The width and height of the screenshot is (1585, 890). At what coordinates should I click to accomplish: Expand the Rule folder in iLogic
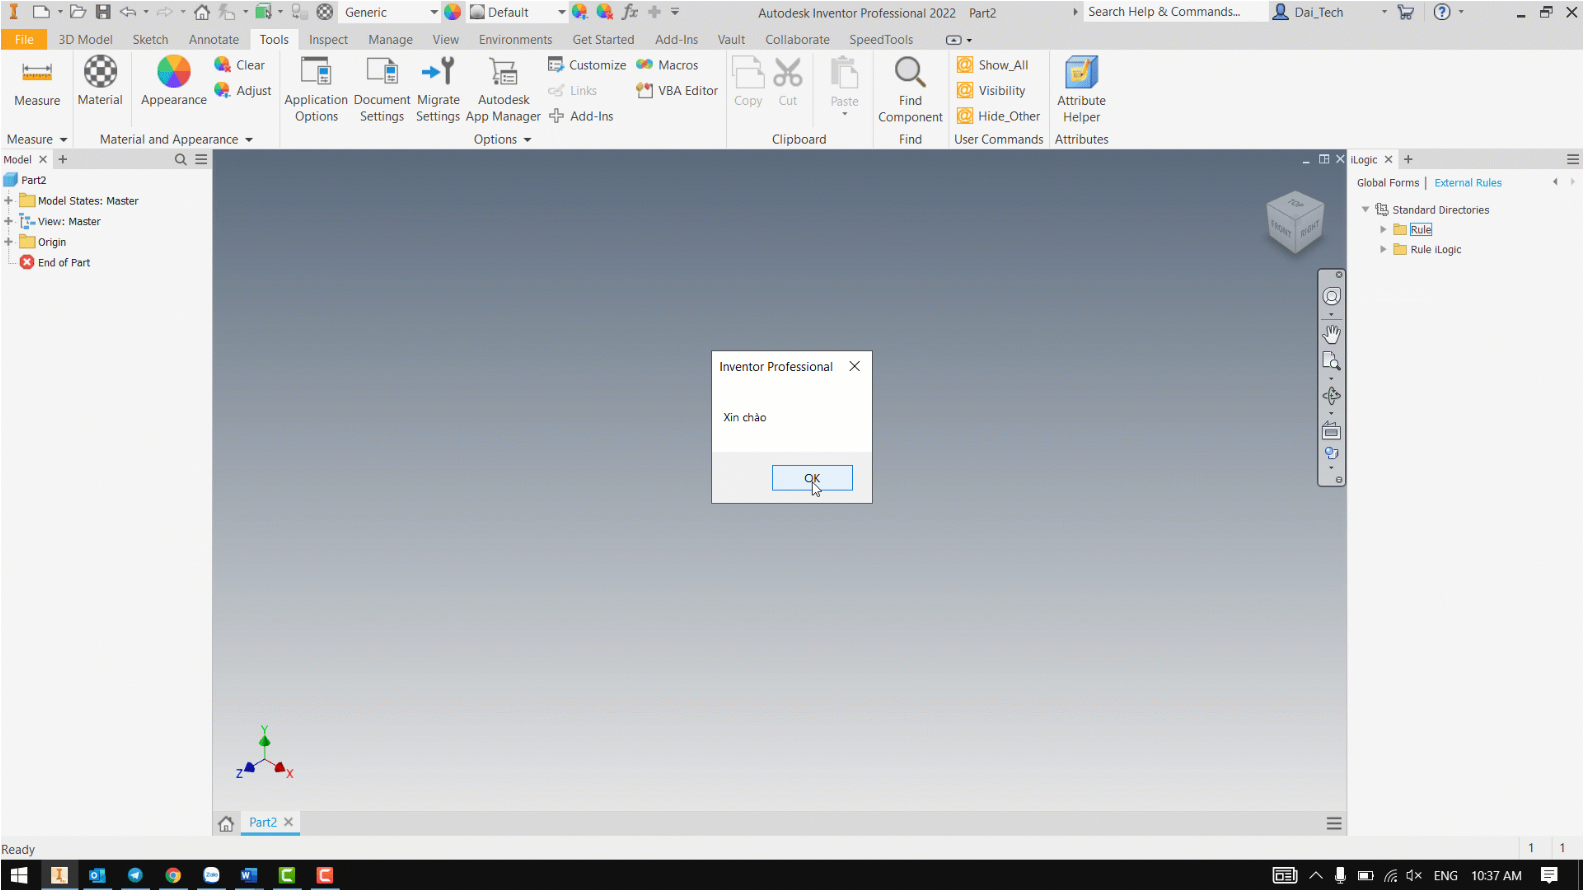click(x=1384, y=230)
